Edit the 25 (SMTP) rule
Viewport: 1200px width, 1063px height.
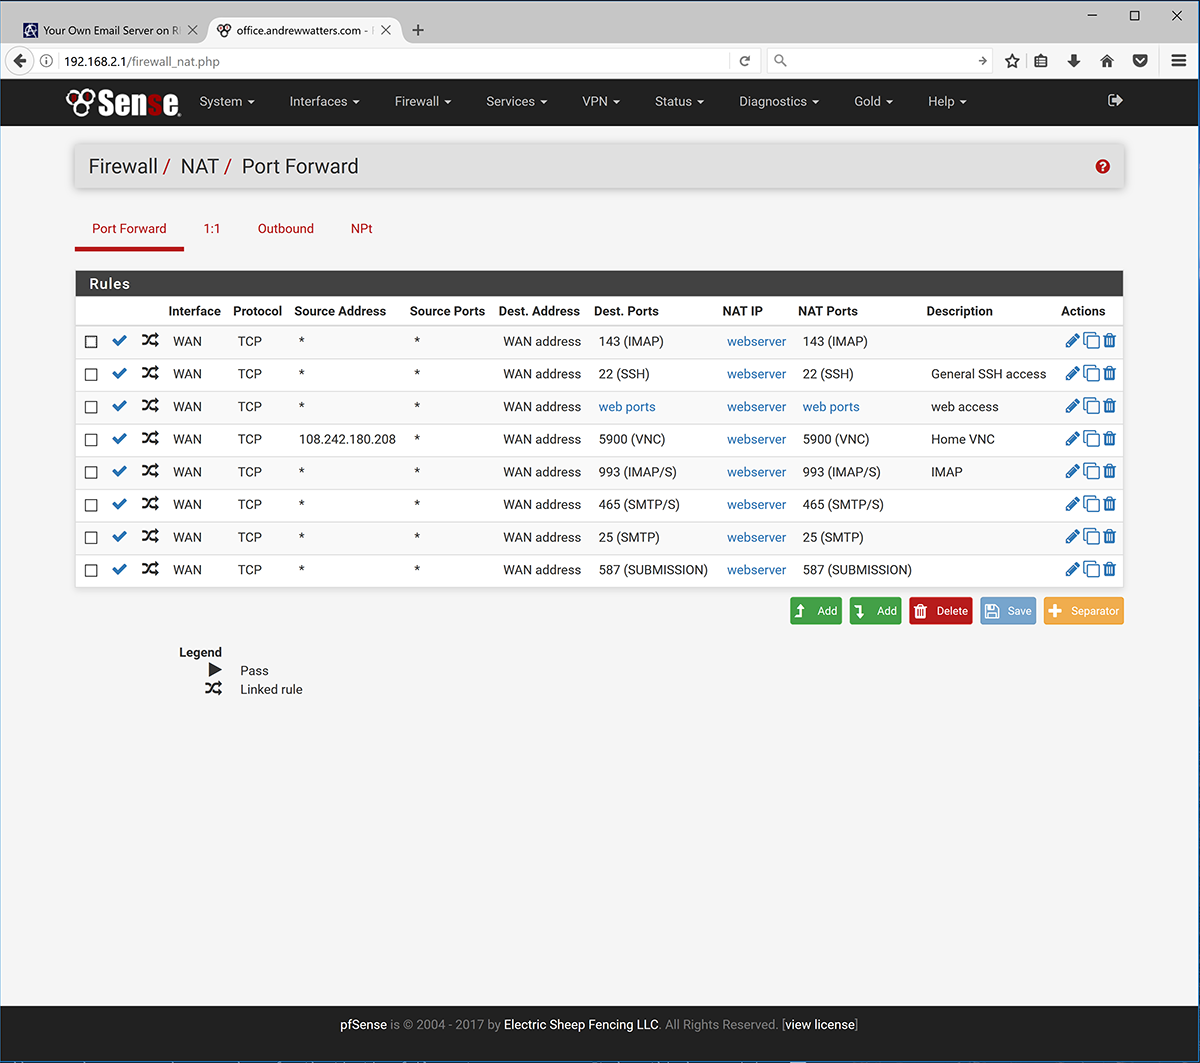[x=1072, y=537]
